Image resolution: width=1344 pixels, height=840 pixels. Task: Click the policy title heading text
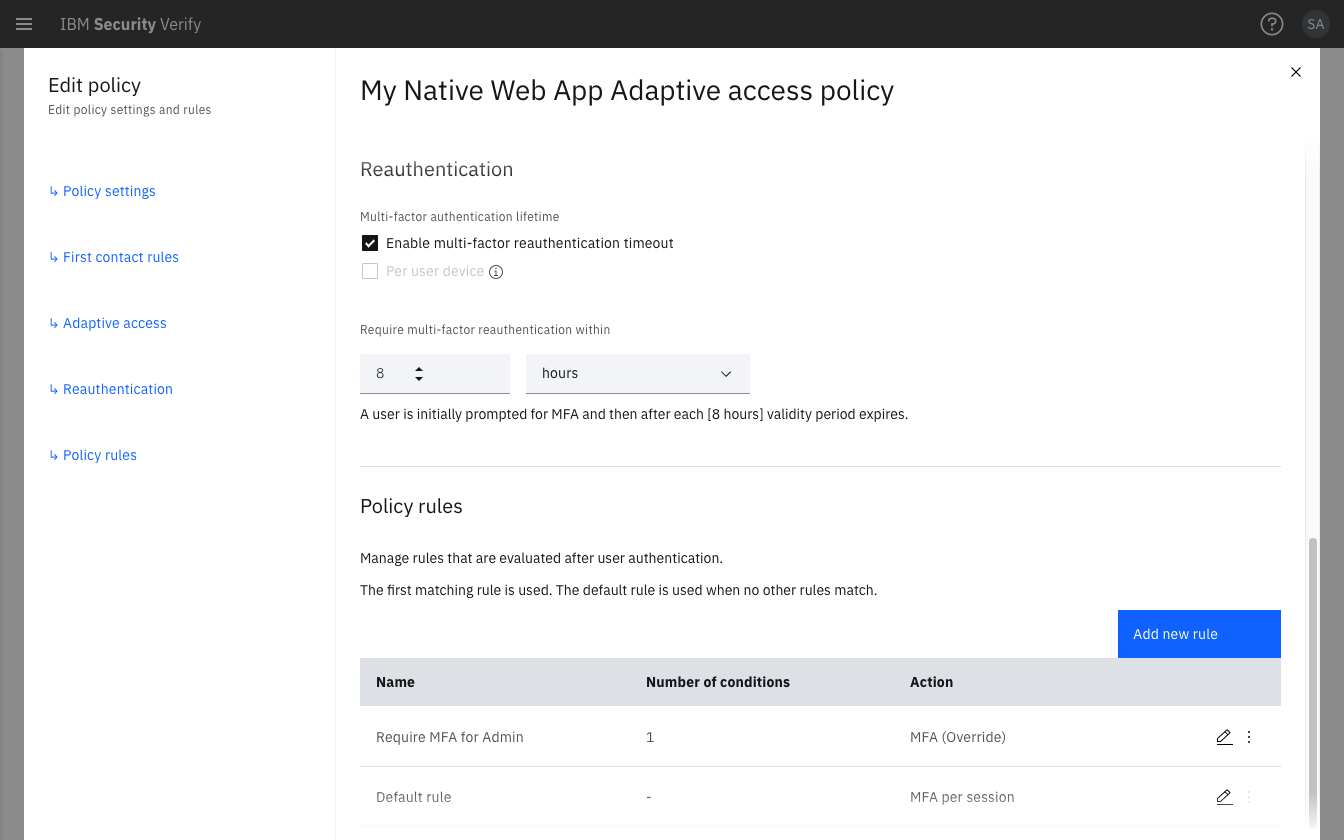click(627, 90)
